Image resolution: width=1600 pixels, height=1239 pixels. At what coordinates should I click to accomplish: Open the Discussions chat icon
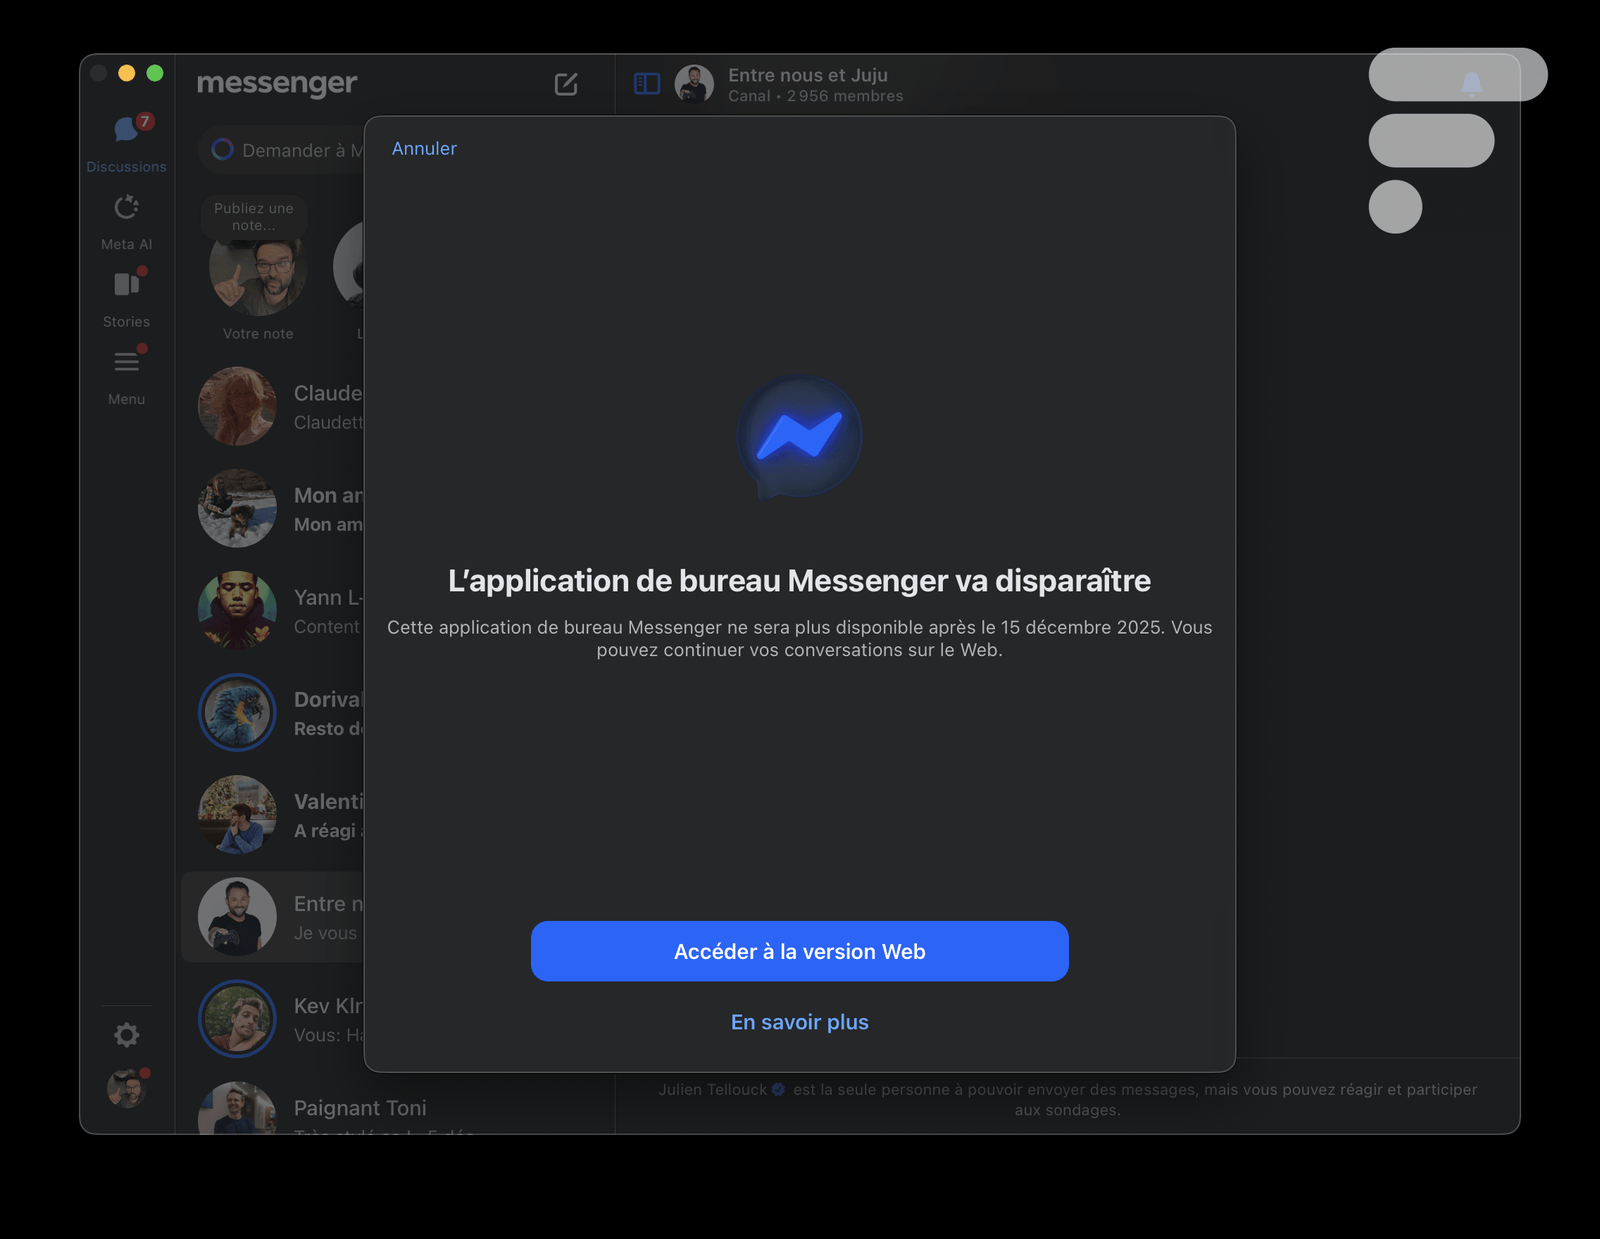click(x=126, y=129)
